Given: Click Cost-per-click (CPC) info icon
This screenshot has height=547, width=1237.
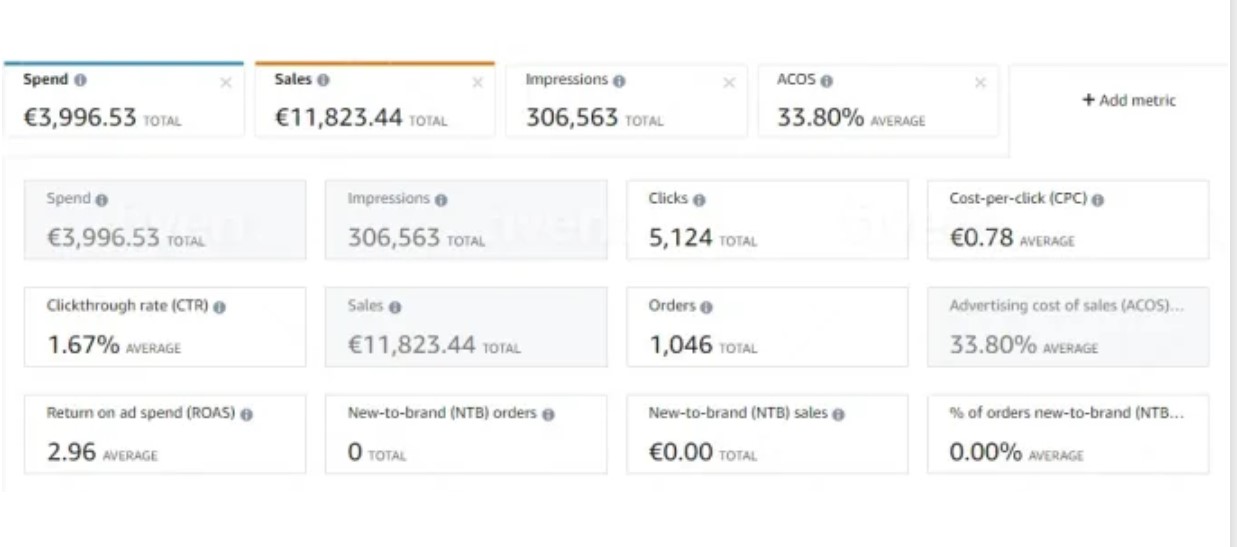Looking at the screenshot, I should click(1098, 200).
